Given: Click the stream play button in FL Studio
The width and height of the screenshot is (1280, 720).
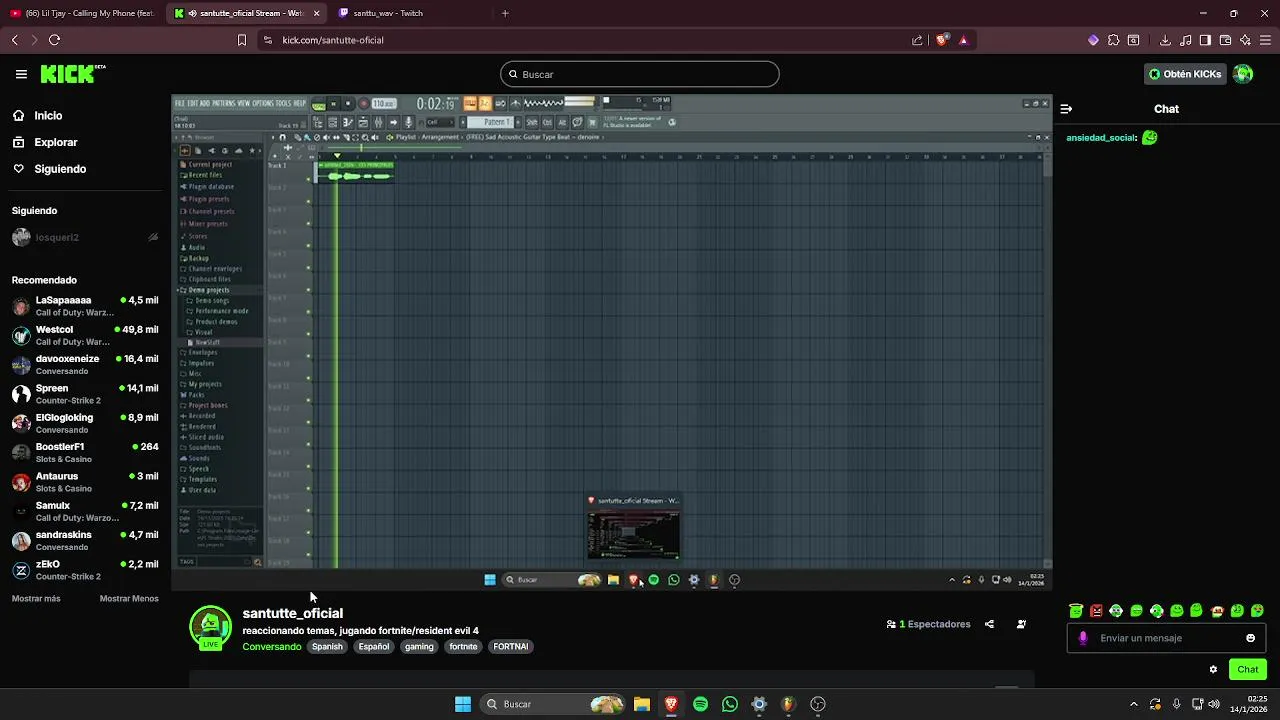Looking at the screenshot, I should pos(334,104).
